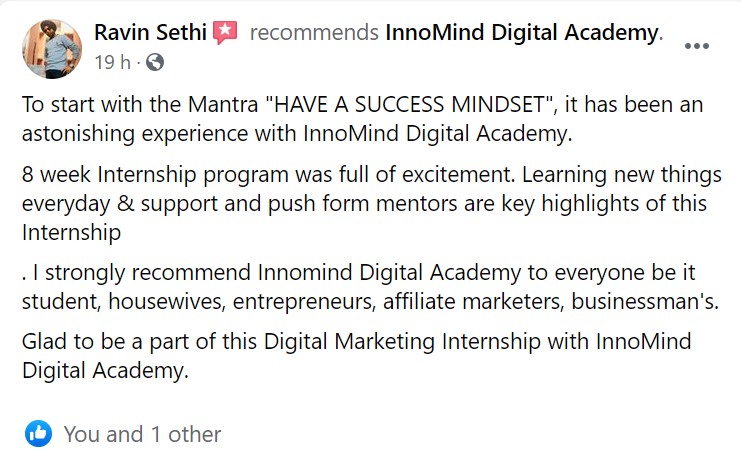This screenshot has height=466, width=741.
Task: Open InnoMind Digital Academy page link in header
Action: click(x=522, y=33)
